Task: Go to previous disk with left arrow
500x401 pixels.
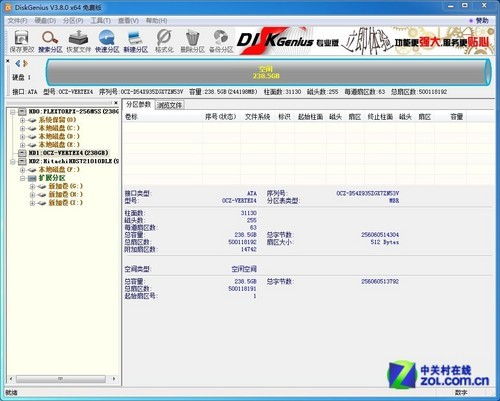Action: click(17, 63)
